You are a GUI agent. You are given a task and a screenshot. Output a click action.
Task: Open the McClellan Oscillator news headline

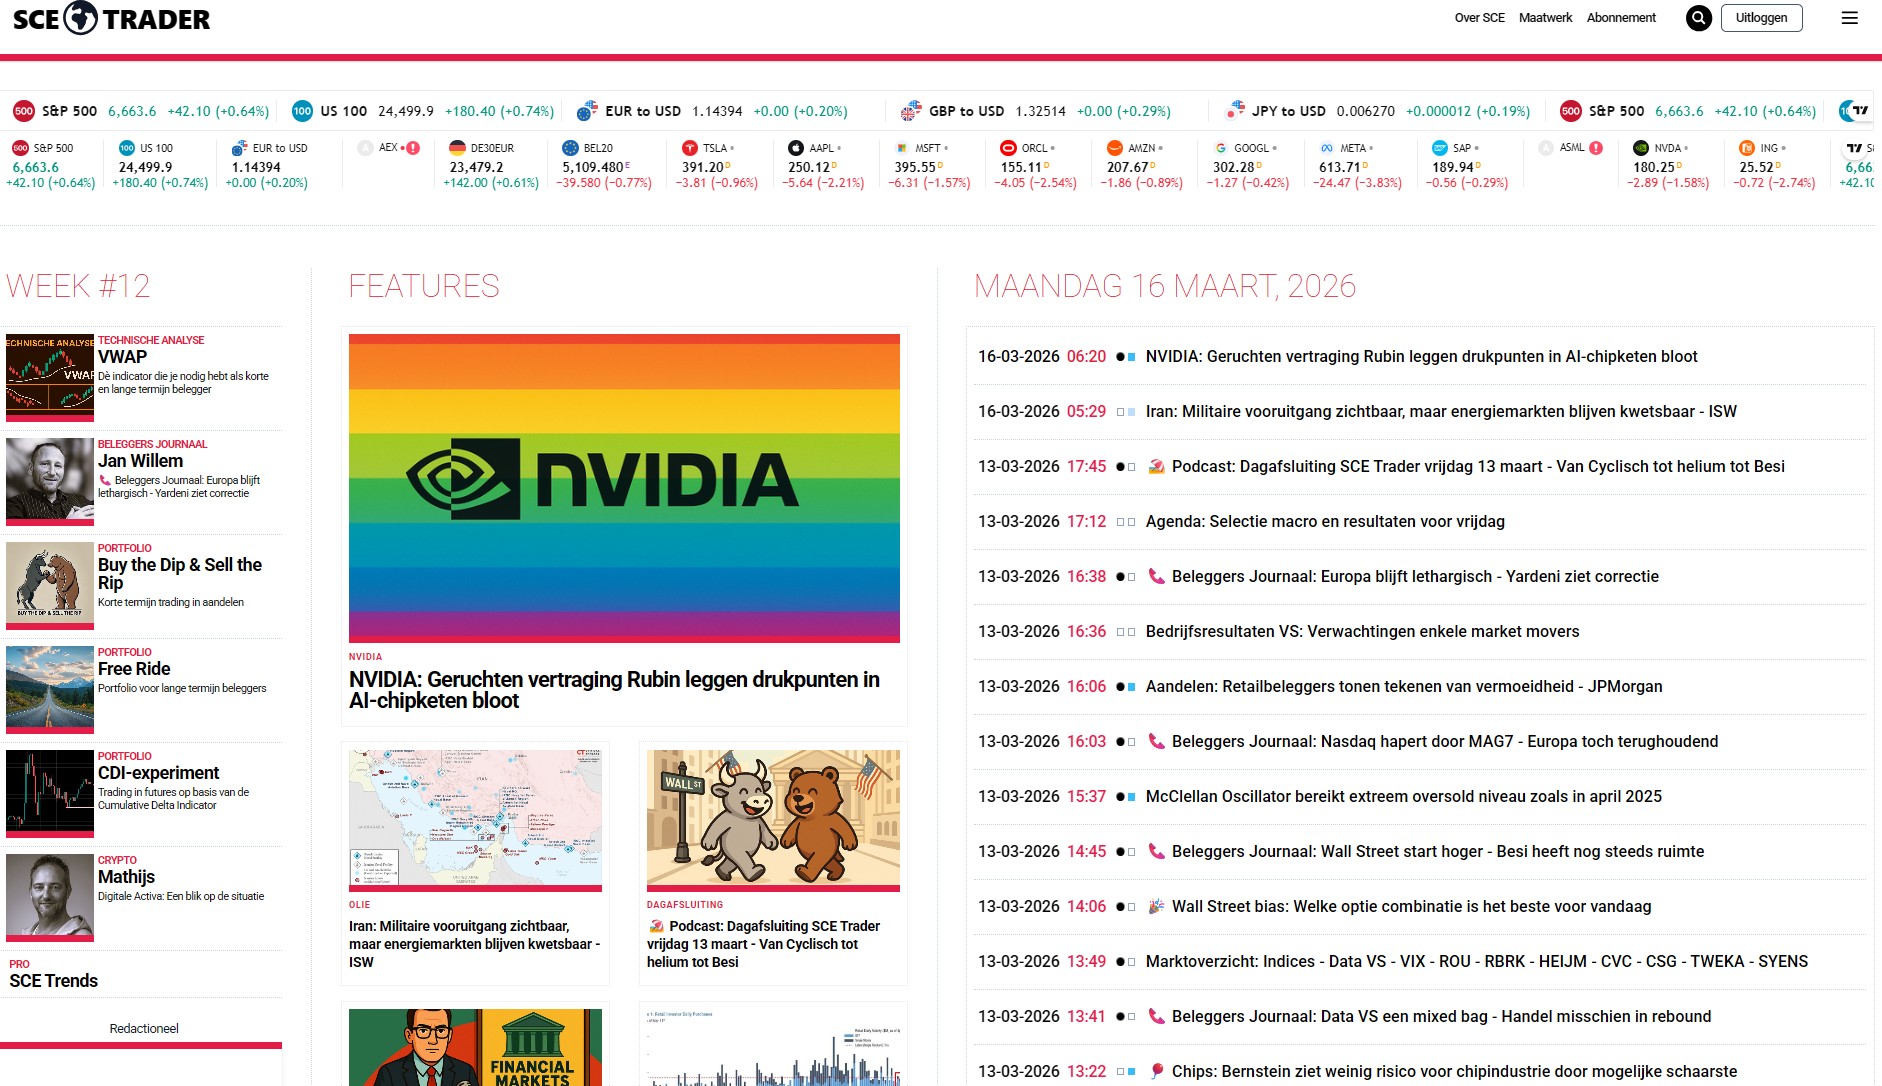(1404, 796)
